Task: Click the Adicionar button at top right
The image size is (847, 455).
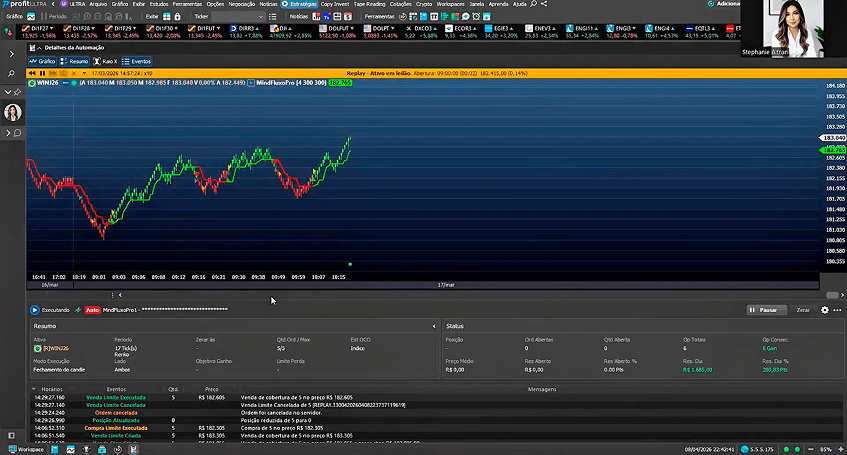Action: coord(723,4)
